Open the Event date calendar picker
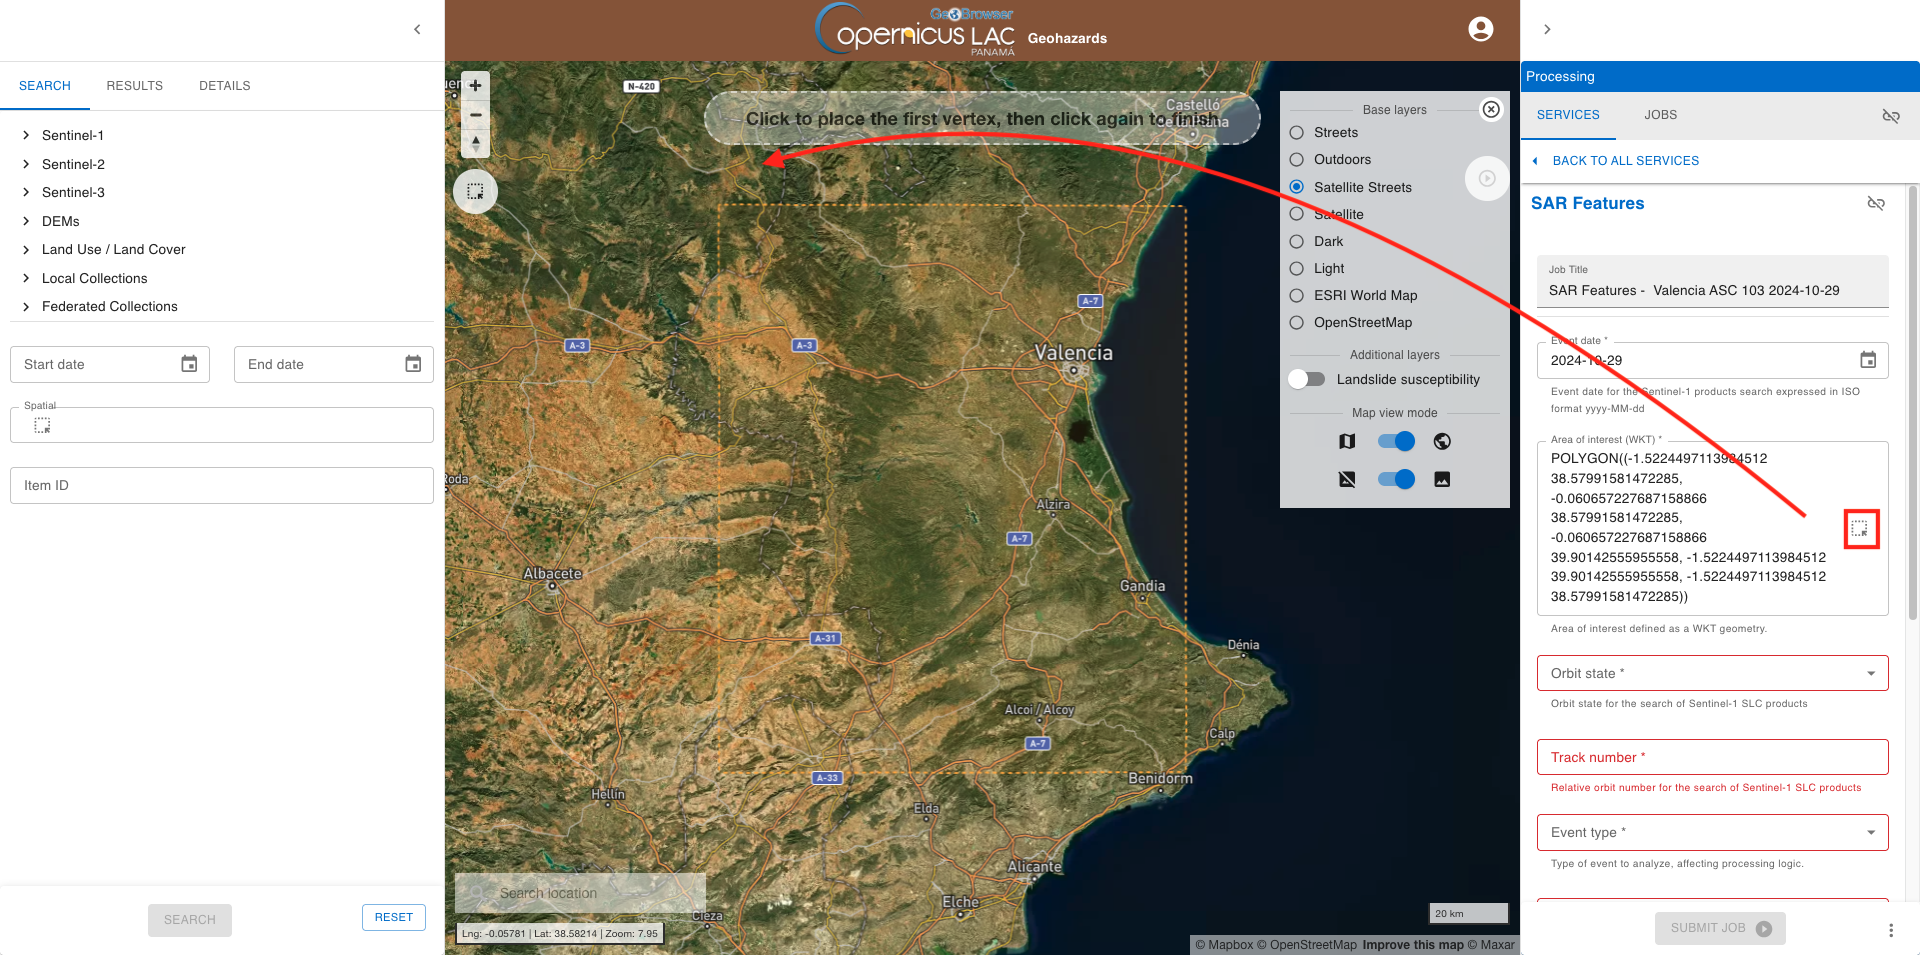The height and width of the screenshot is (955, 1920). click(1867, 360)
